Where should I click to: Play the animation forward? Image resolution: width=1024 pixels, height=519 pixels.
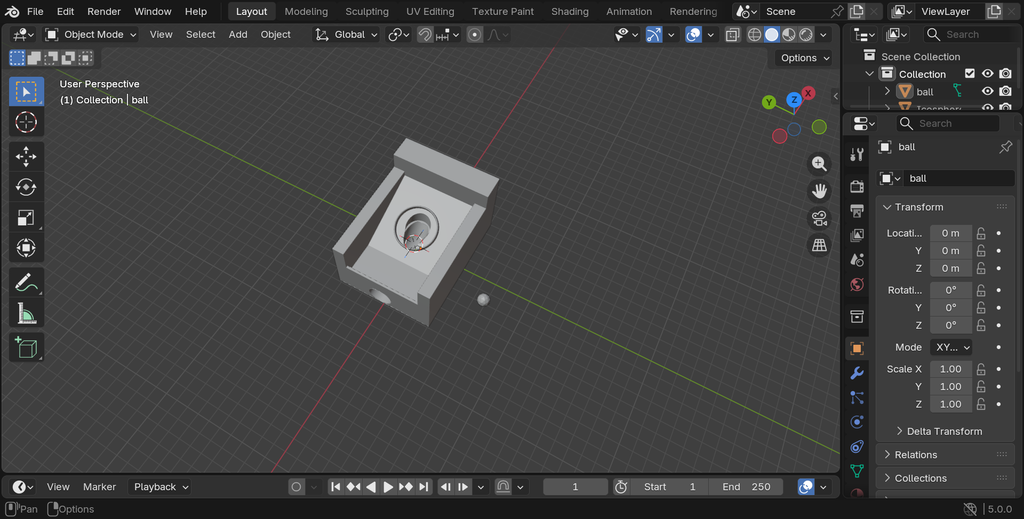click(388, 487)
